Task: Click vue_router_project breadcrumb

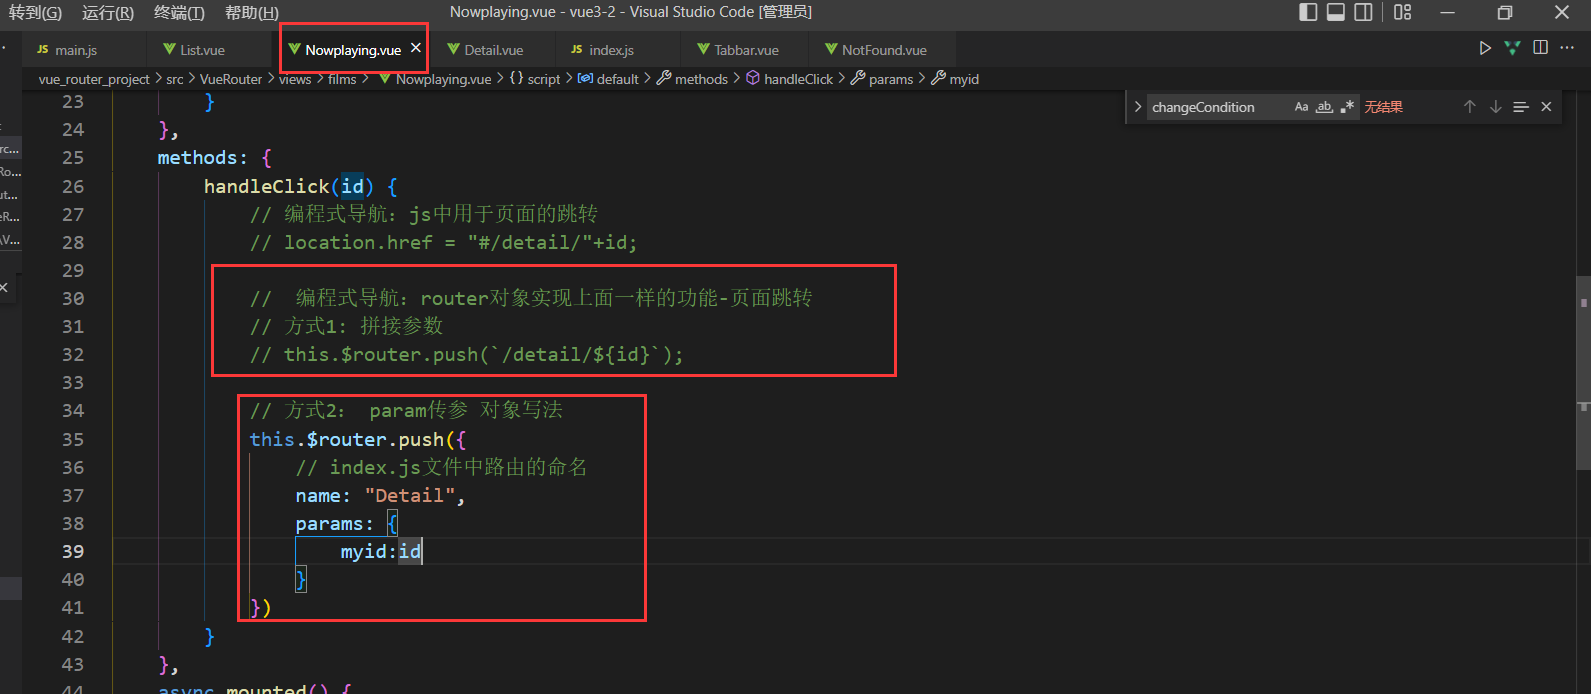Action: coord(94,79)
